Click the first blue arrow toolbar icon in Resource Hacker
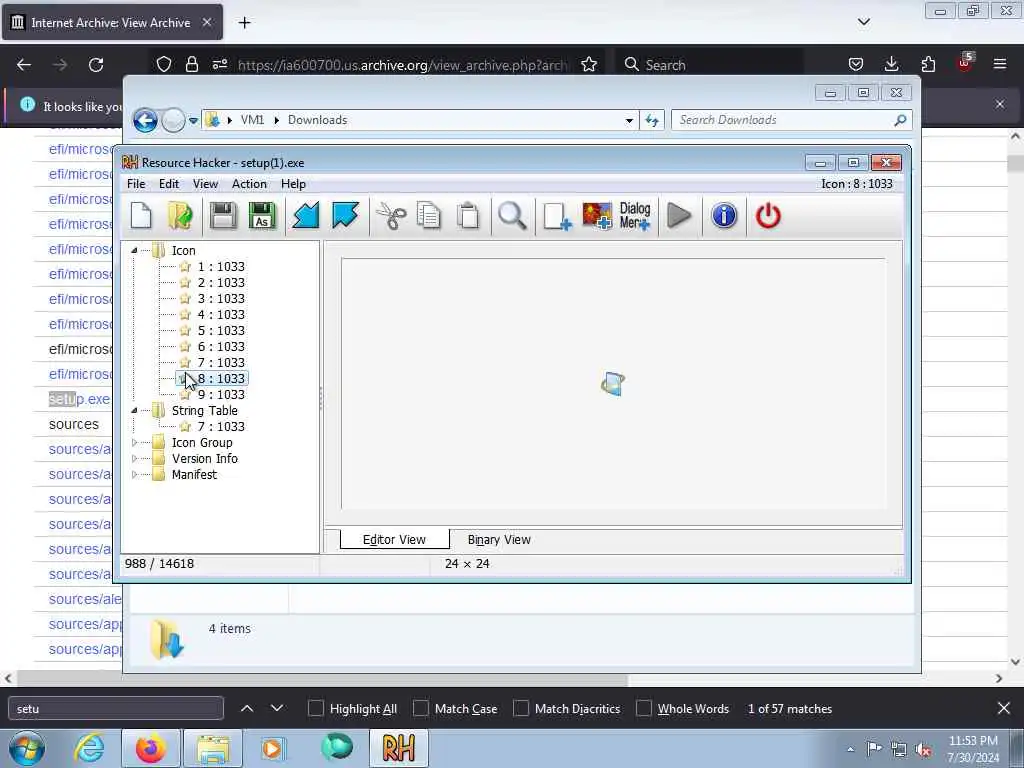Screen dimensions: 1024x768 pyautogui.click(x=305, y=216)
